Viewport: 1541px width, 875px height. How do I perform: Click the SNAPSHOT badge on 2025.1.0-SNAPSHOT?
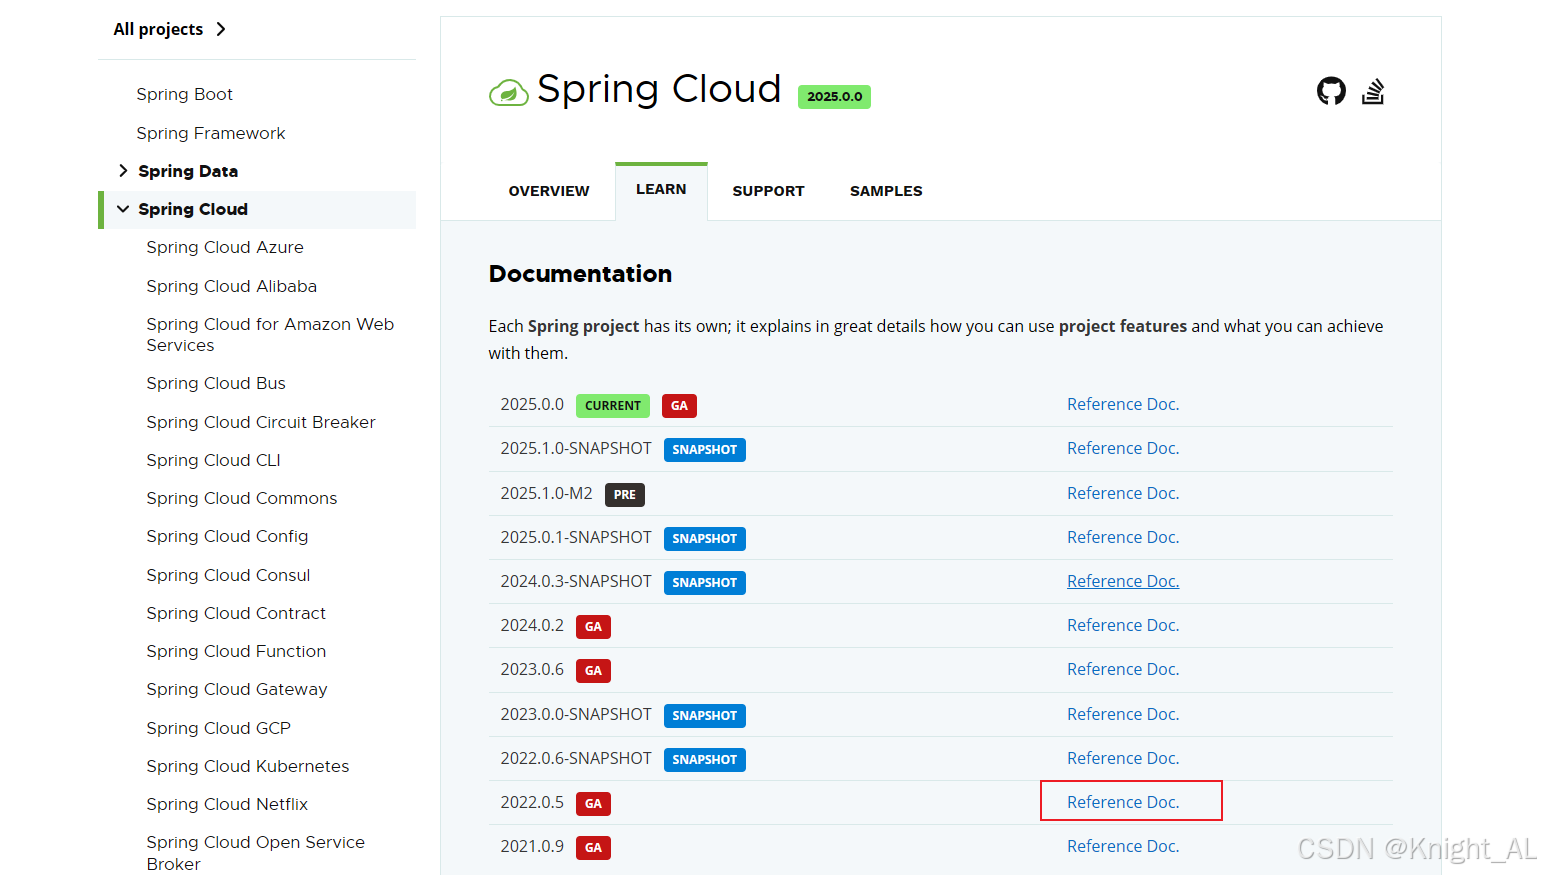(705, 450)
